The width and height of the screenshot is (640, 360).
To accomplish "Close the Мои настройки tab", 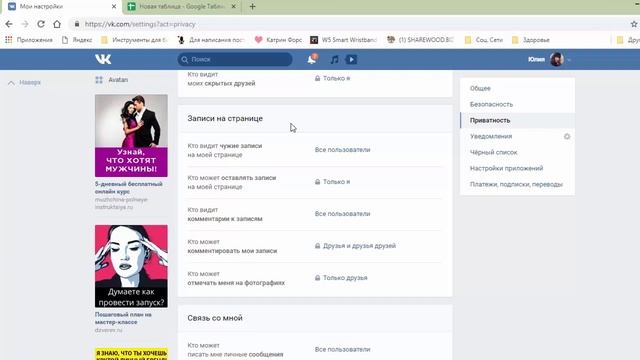I will click(x=114, y=7).
